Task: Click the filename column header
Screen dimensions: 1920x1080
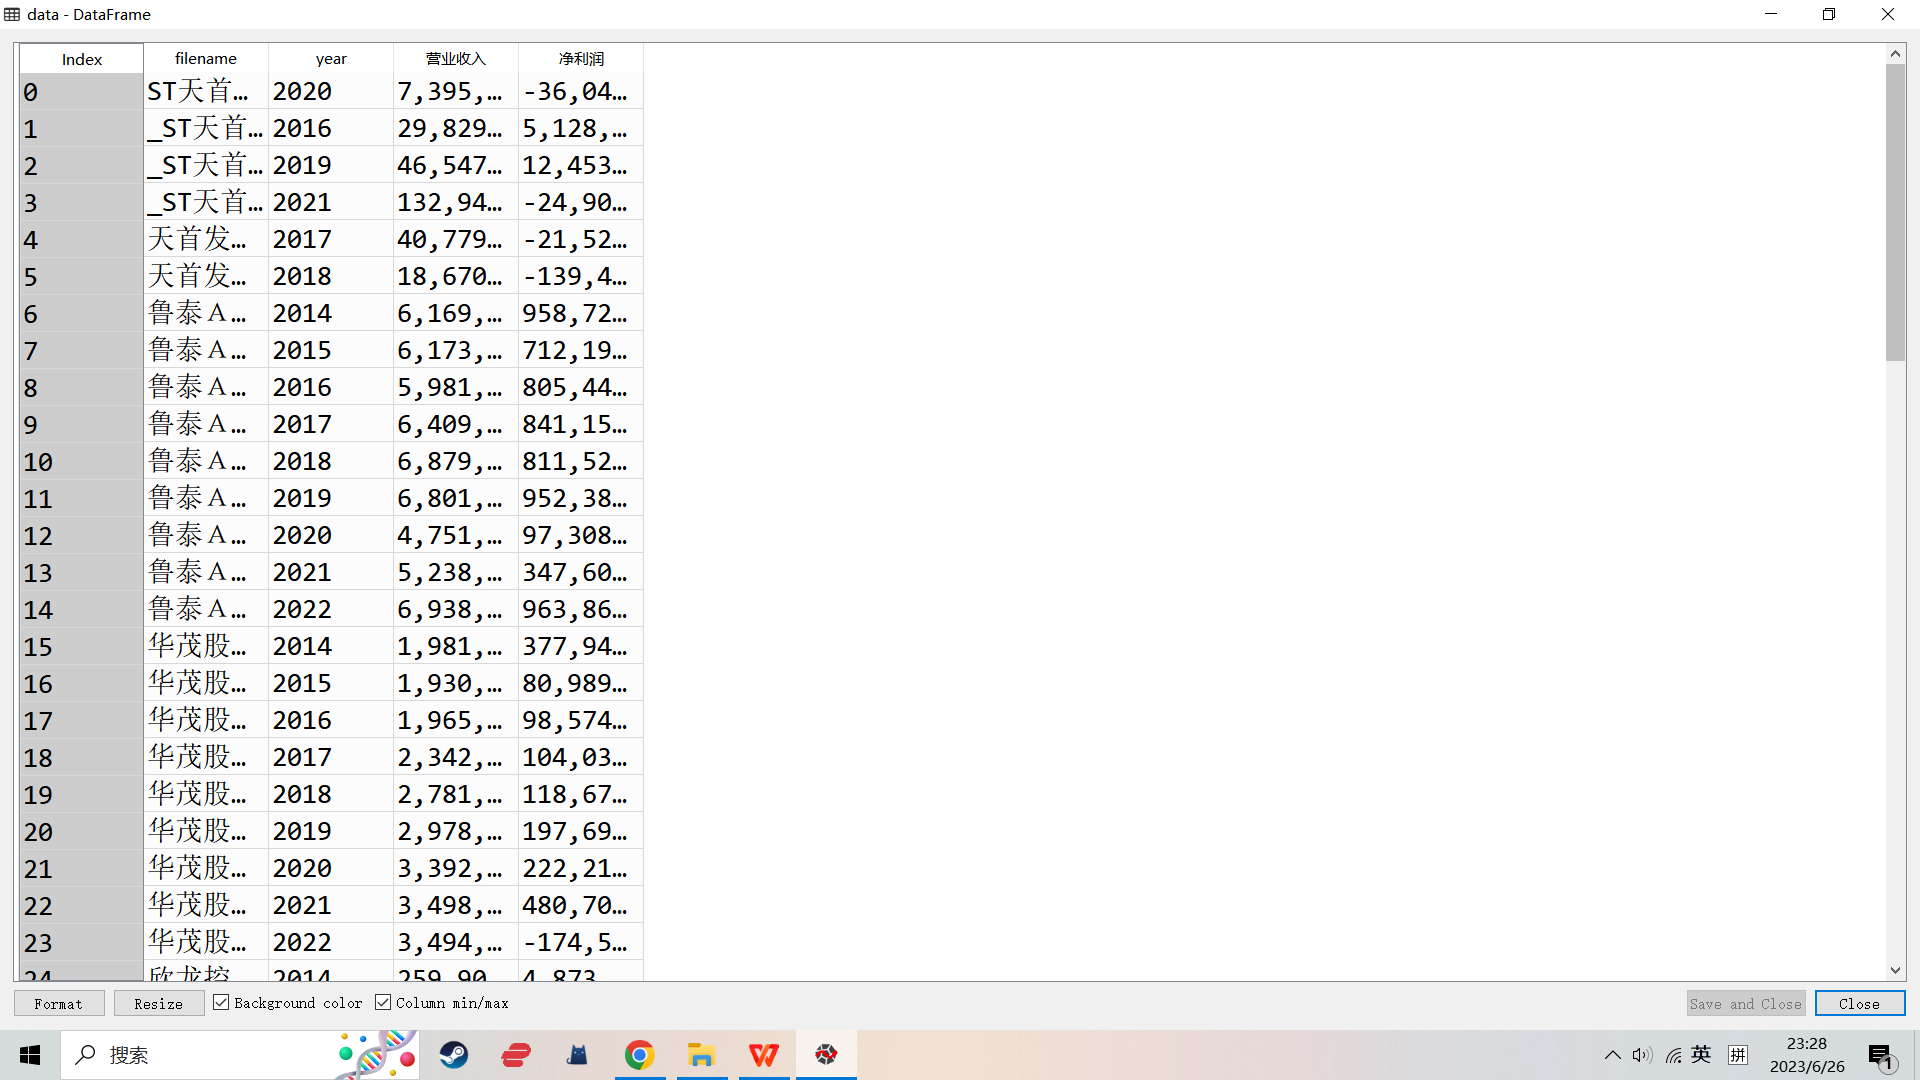Action: pos(206,58)
